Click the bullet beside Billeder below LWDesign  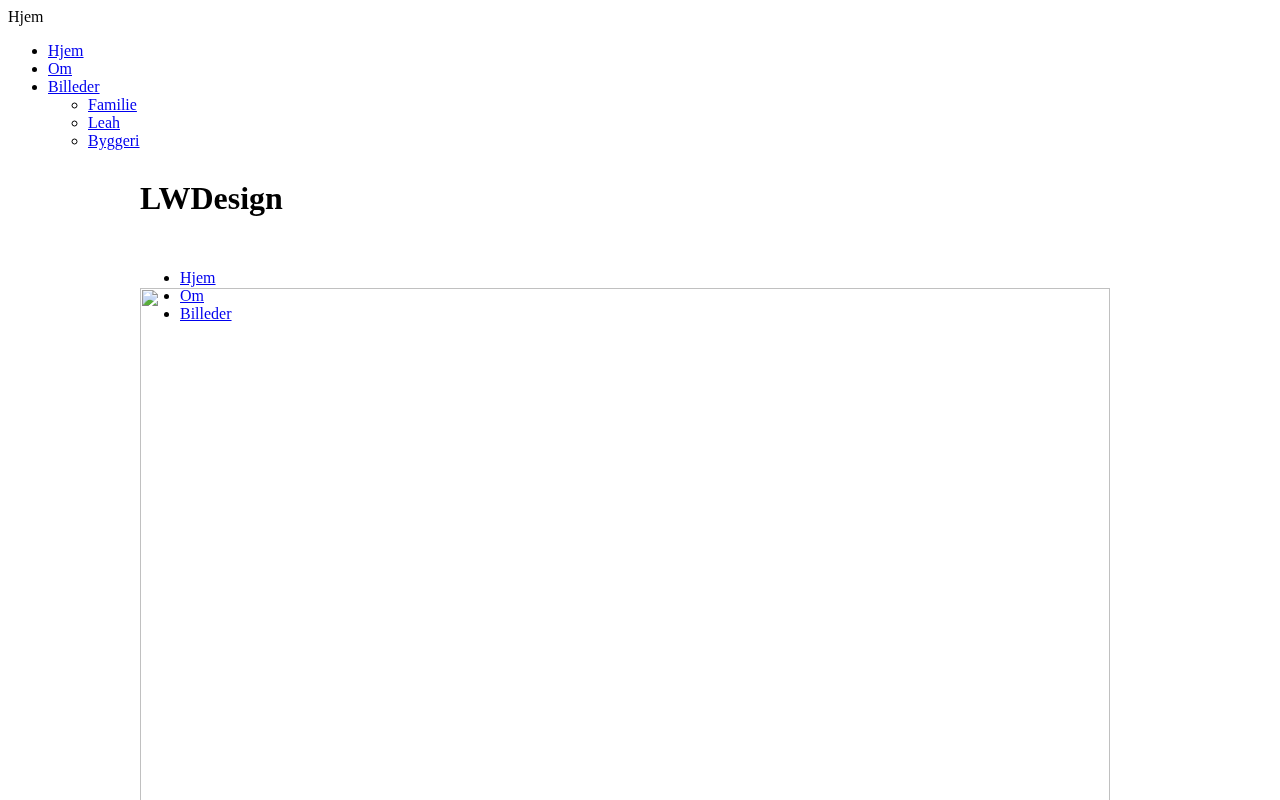click(166, 314)
